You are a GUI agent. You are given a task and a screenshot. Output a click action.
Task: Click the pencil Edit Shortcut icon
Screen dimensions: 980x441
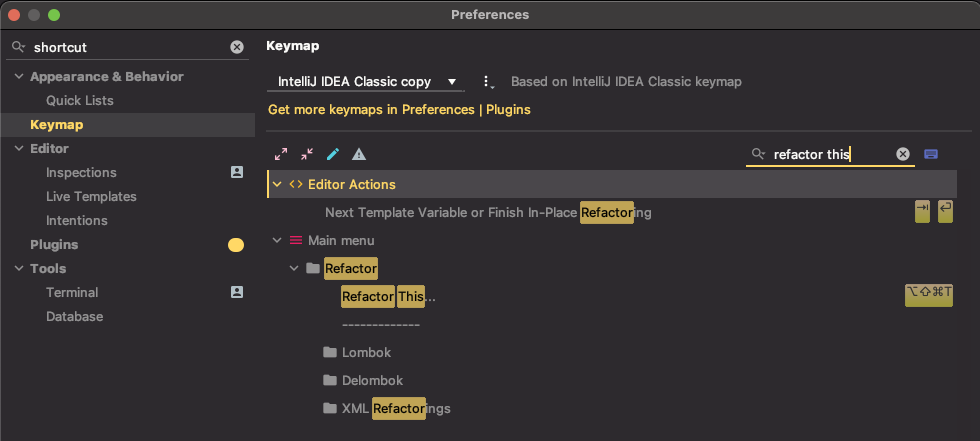332,154
